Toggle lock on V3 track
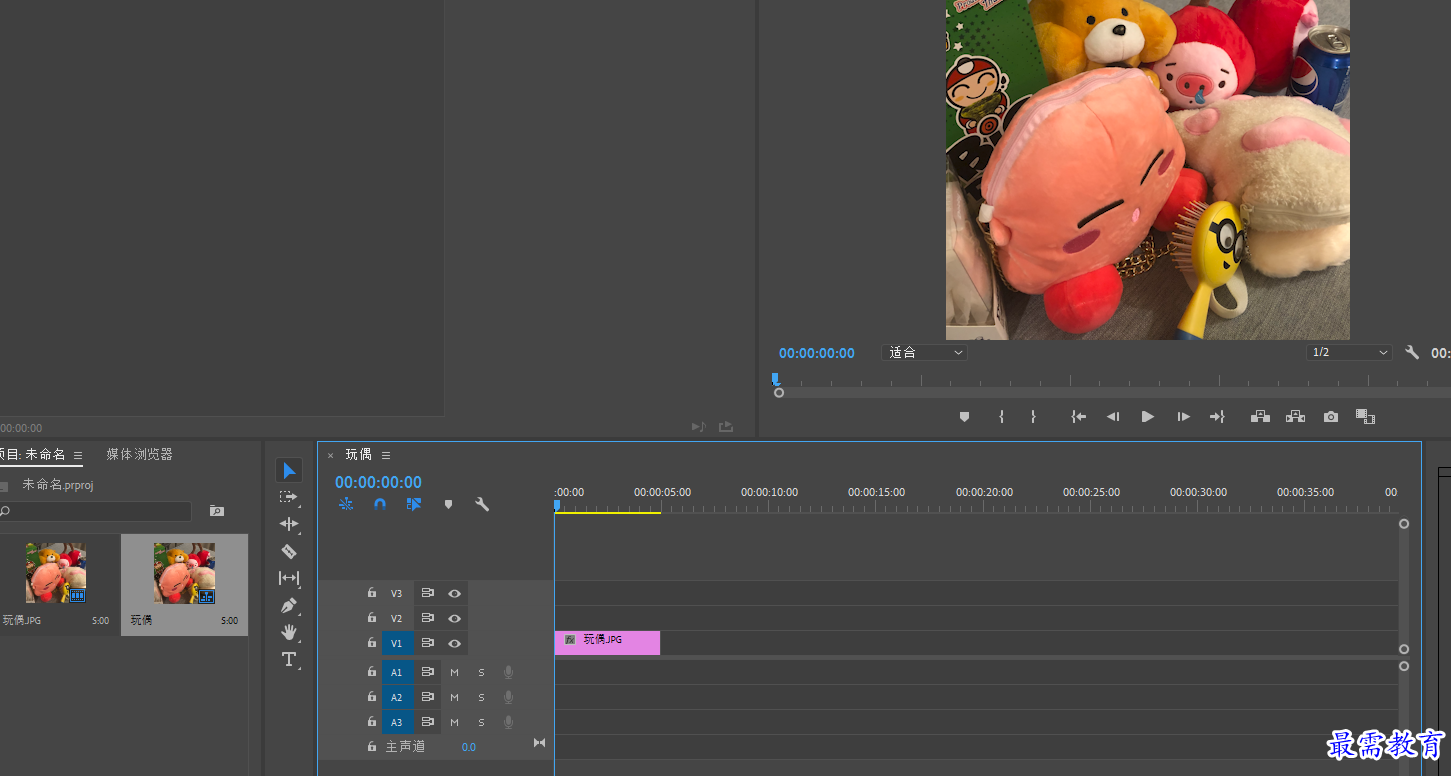1451x776 pixels. pos(372,593)
